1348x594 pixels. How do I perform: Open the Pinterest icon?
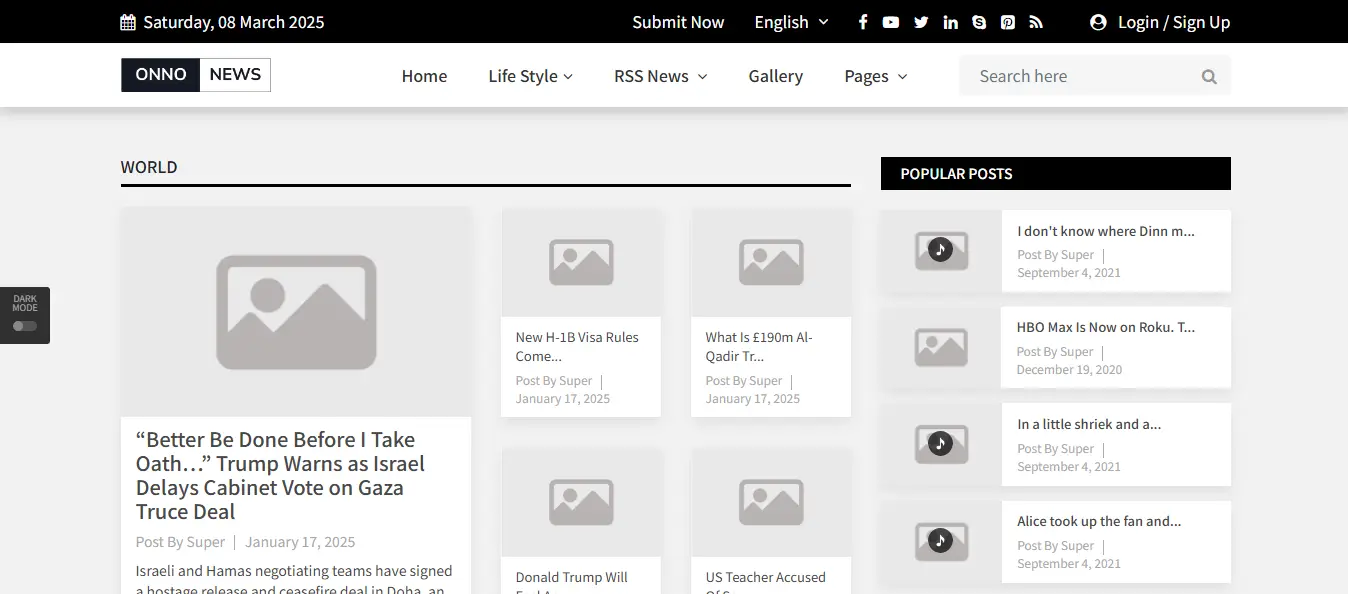[1008, 22]
